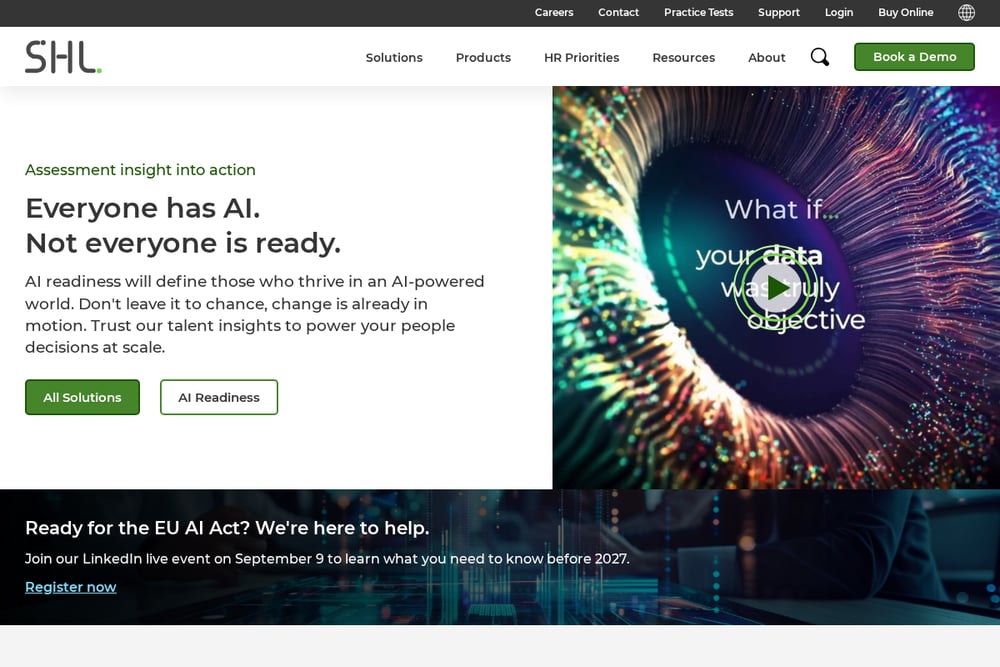The height and width of the screenshot is (667, 1000).
Task: Click the 'Join our LinkedIn live event' text
Action: [x=327, y=559]
